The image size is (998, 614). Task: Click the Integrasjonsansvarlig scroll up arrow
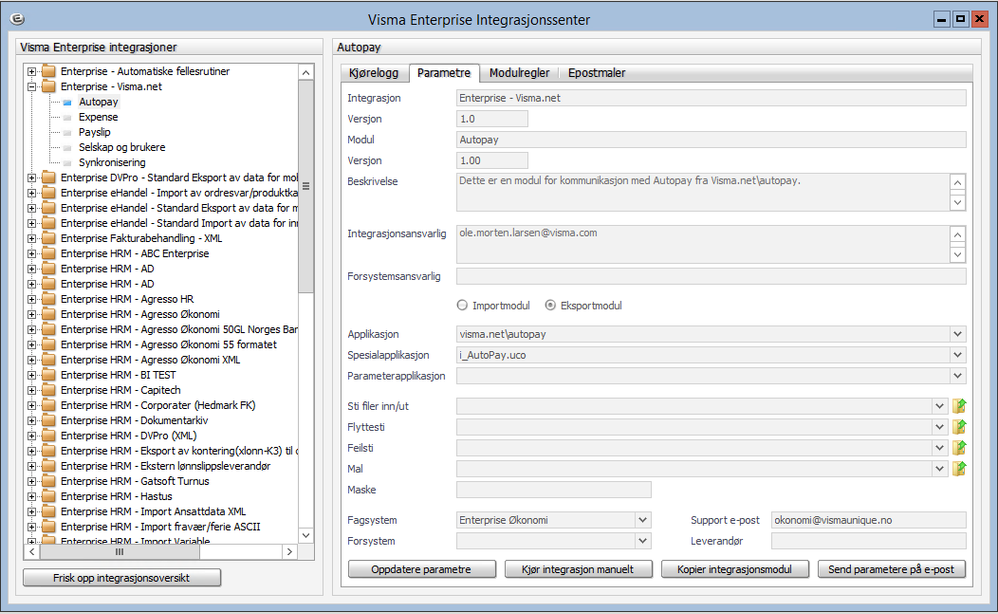[x=957, y=234]
